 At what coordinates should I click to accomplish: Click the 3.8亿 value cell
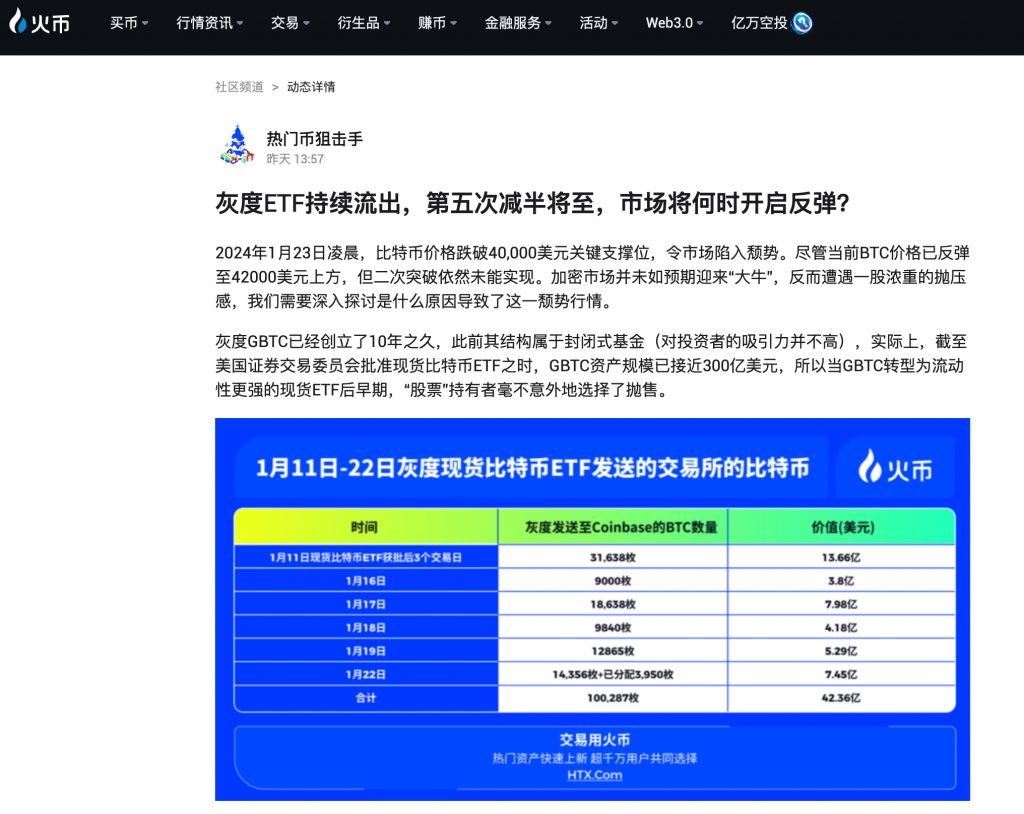click(841, 581)
